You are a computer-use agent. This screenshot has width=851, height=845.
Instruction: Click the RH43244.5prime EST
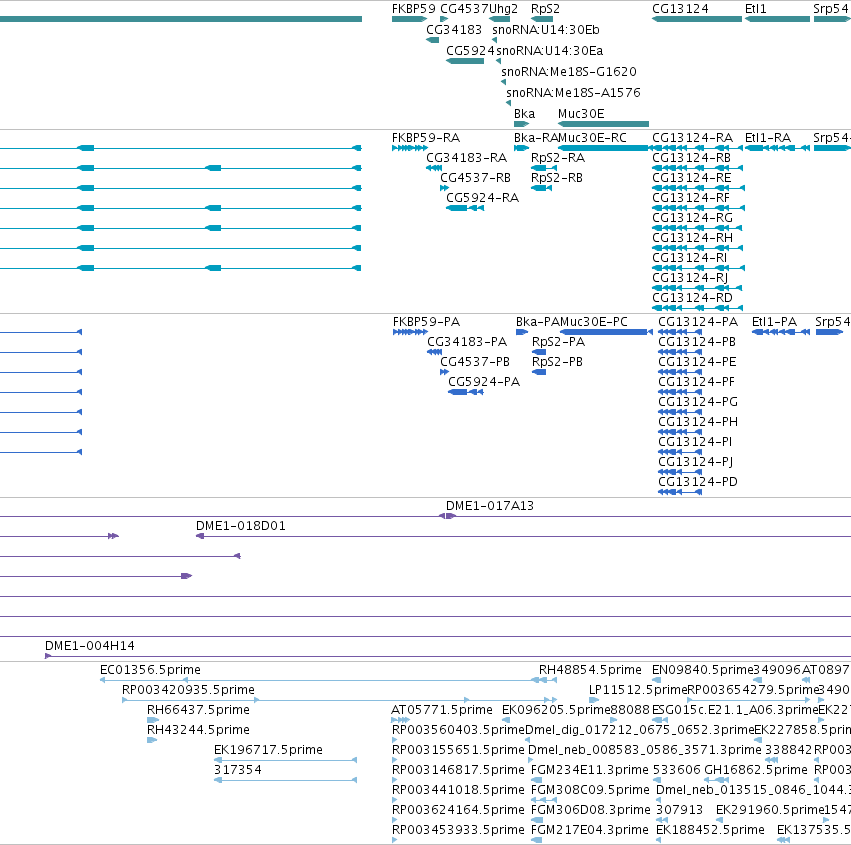pos(152,740)
